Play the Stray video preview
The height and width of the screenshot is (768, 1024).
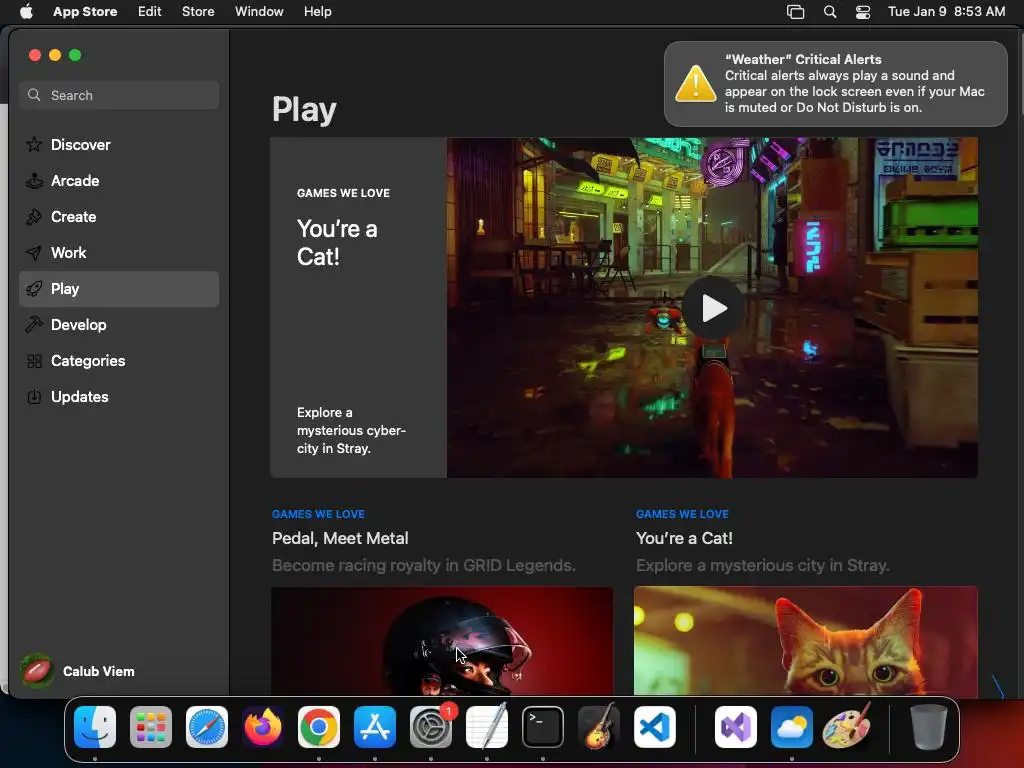(713, 308)
